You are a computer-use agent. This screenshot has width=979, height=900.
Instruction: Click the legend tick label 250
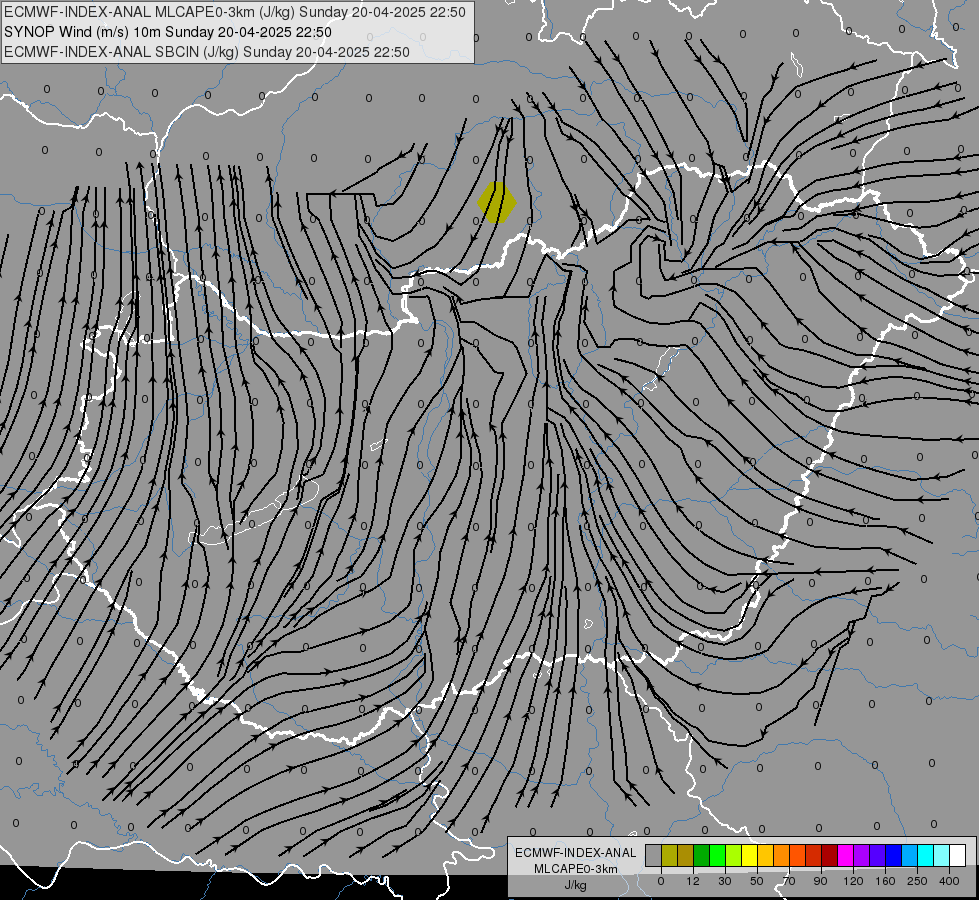tap(917, 881)
